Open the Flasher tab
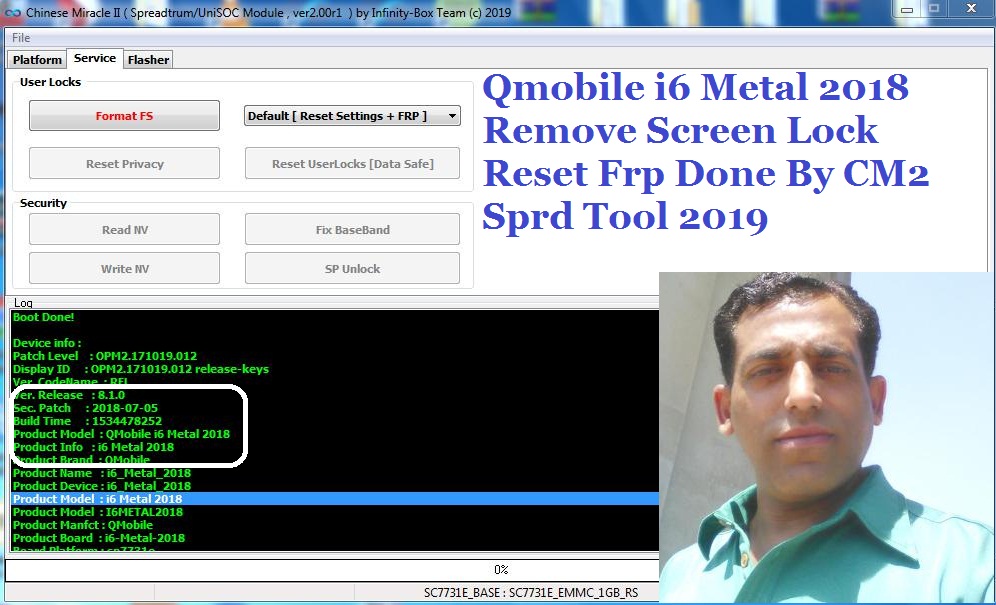Screen dimensions: 996x605 click(148, 60)
